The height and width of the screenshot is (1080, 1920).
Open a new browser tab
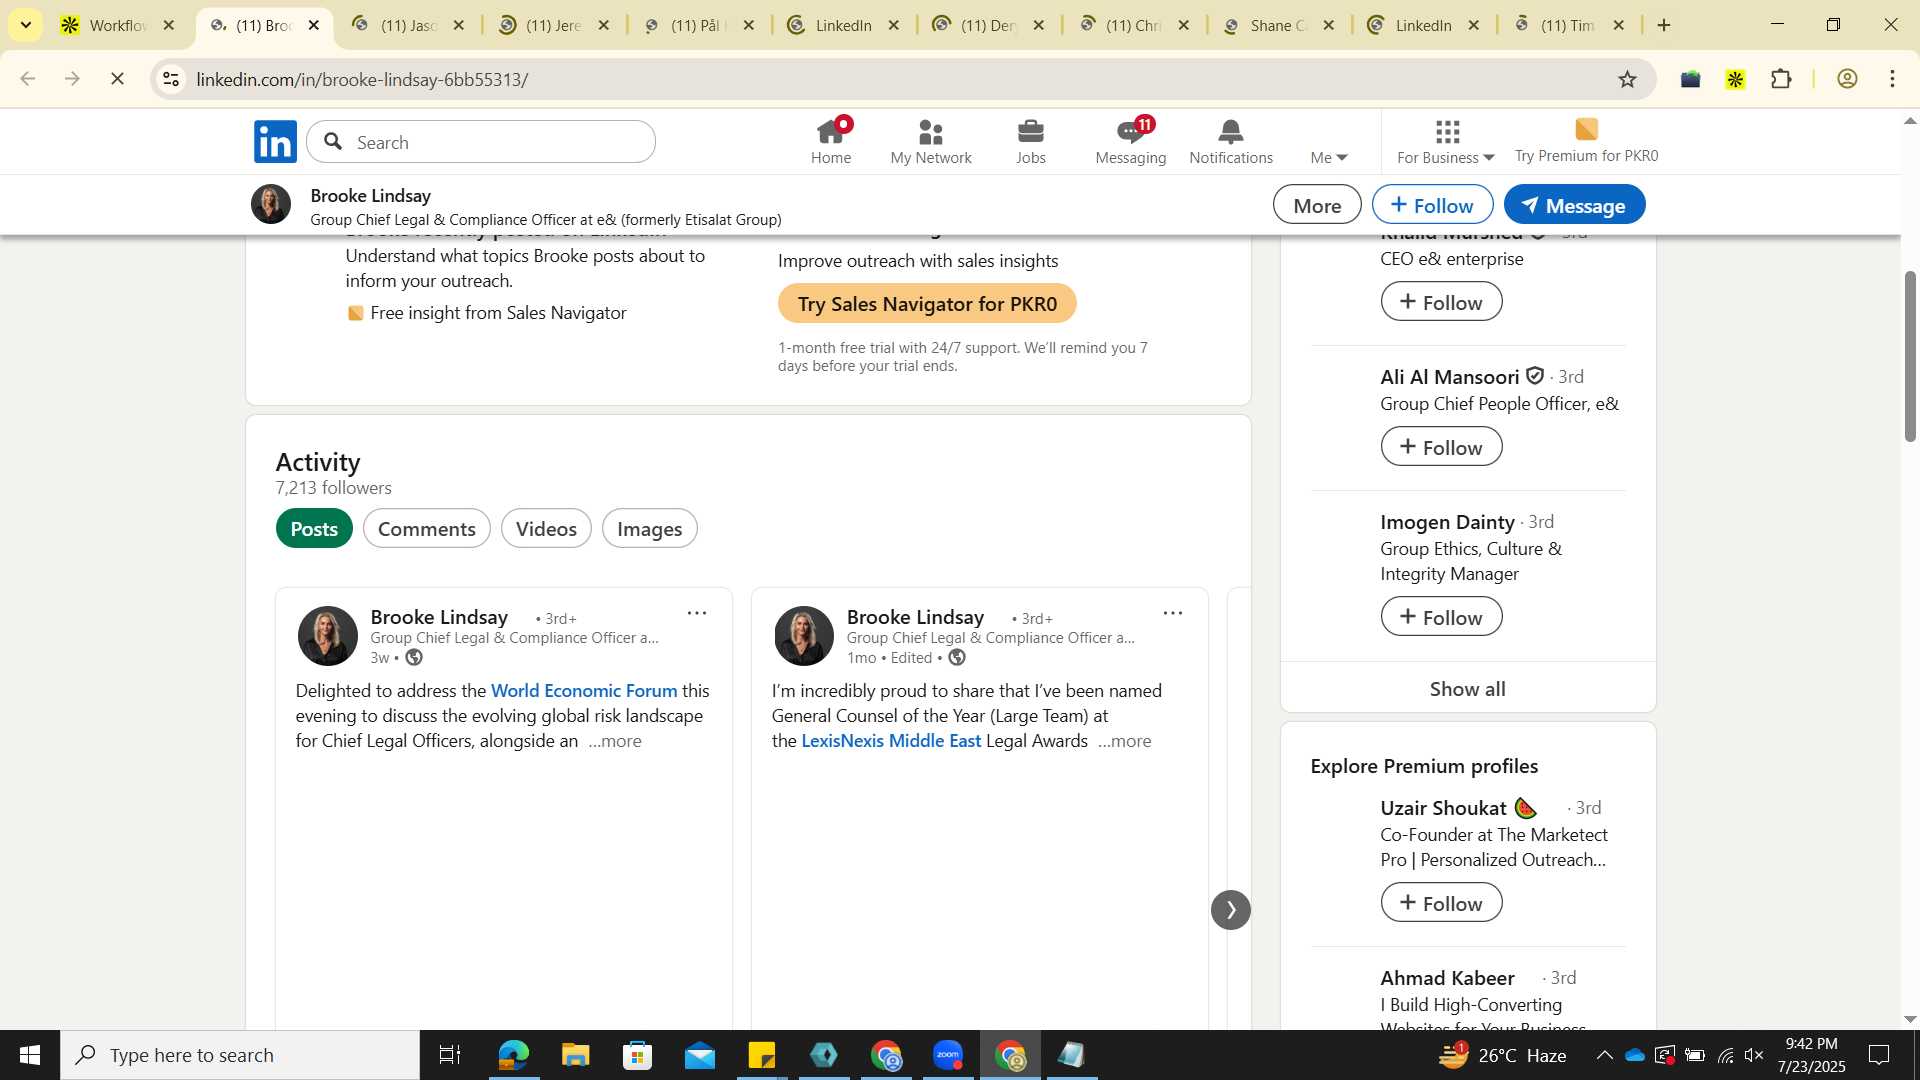point(1664,25)
